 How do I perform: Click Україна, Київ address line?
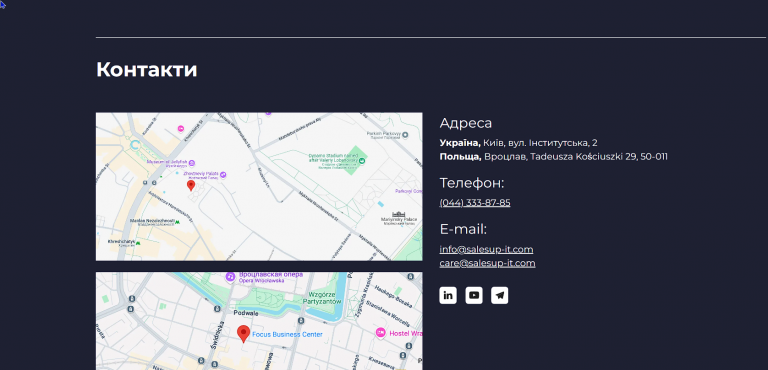point(519,143)
